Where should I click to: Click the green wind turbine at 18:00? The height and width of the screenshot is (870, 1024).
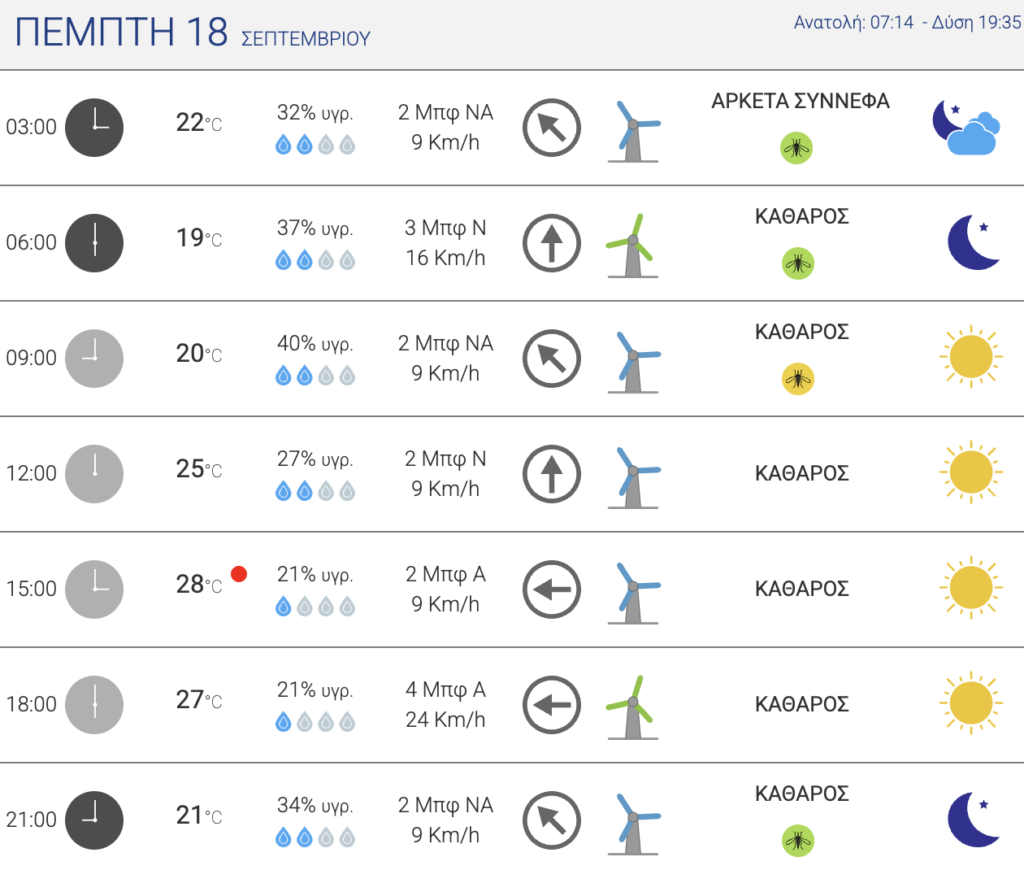coord(632,706)
